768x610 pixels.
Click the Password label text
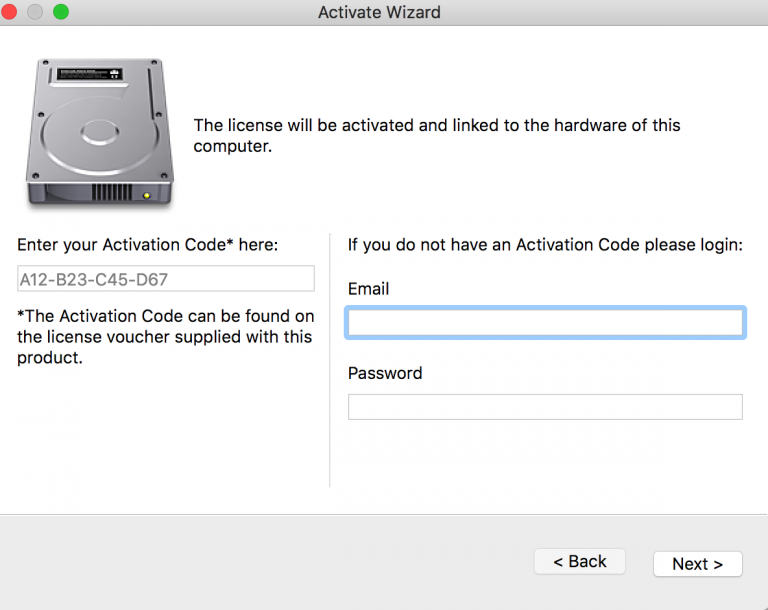(x=385, y=373)
